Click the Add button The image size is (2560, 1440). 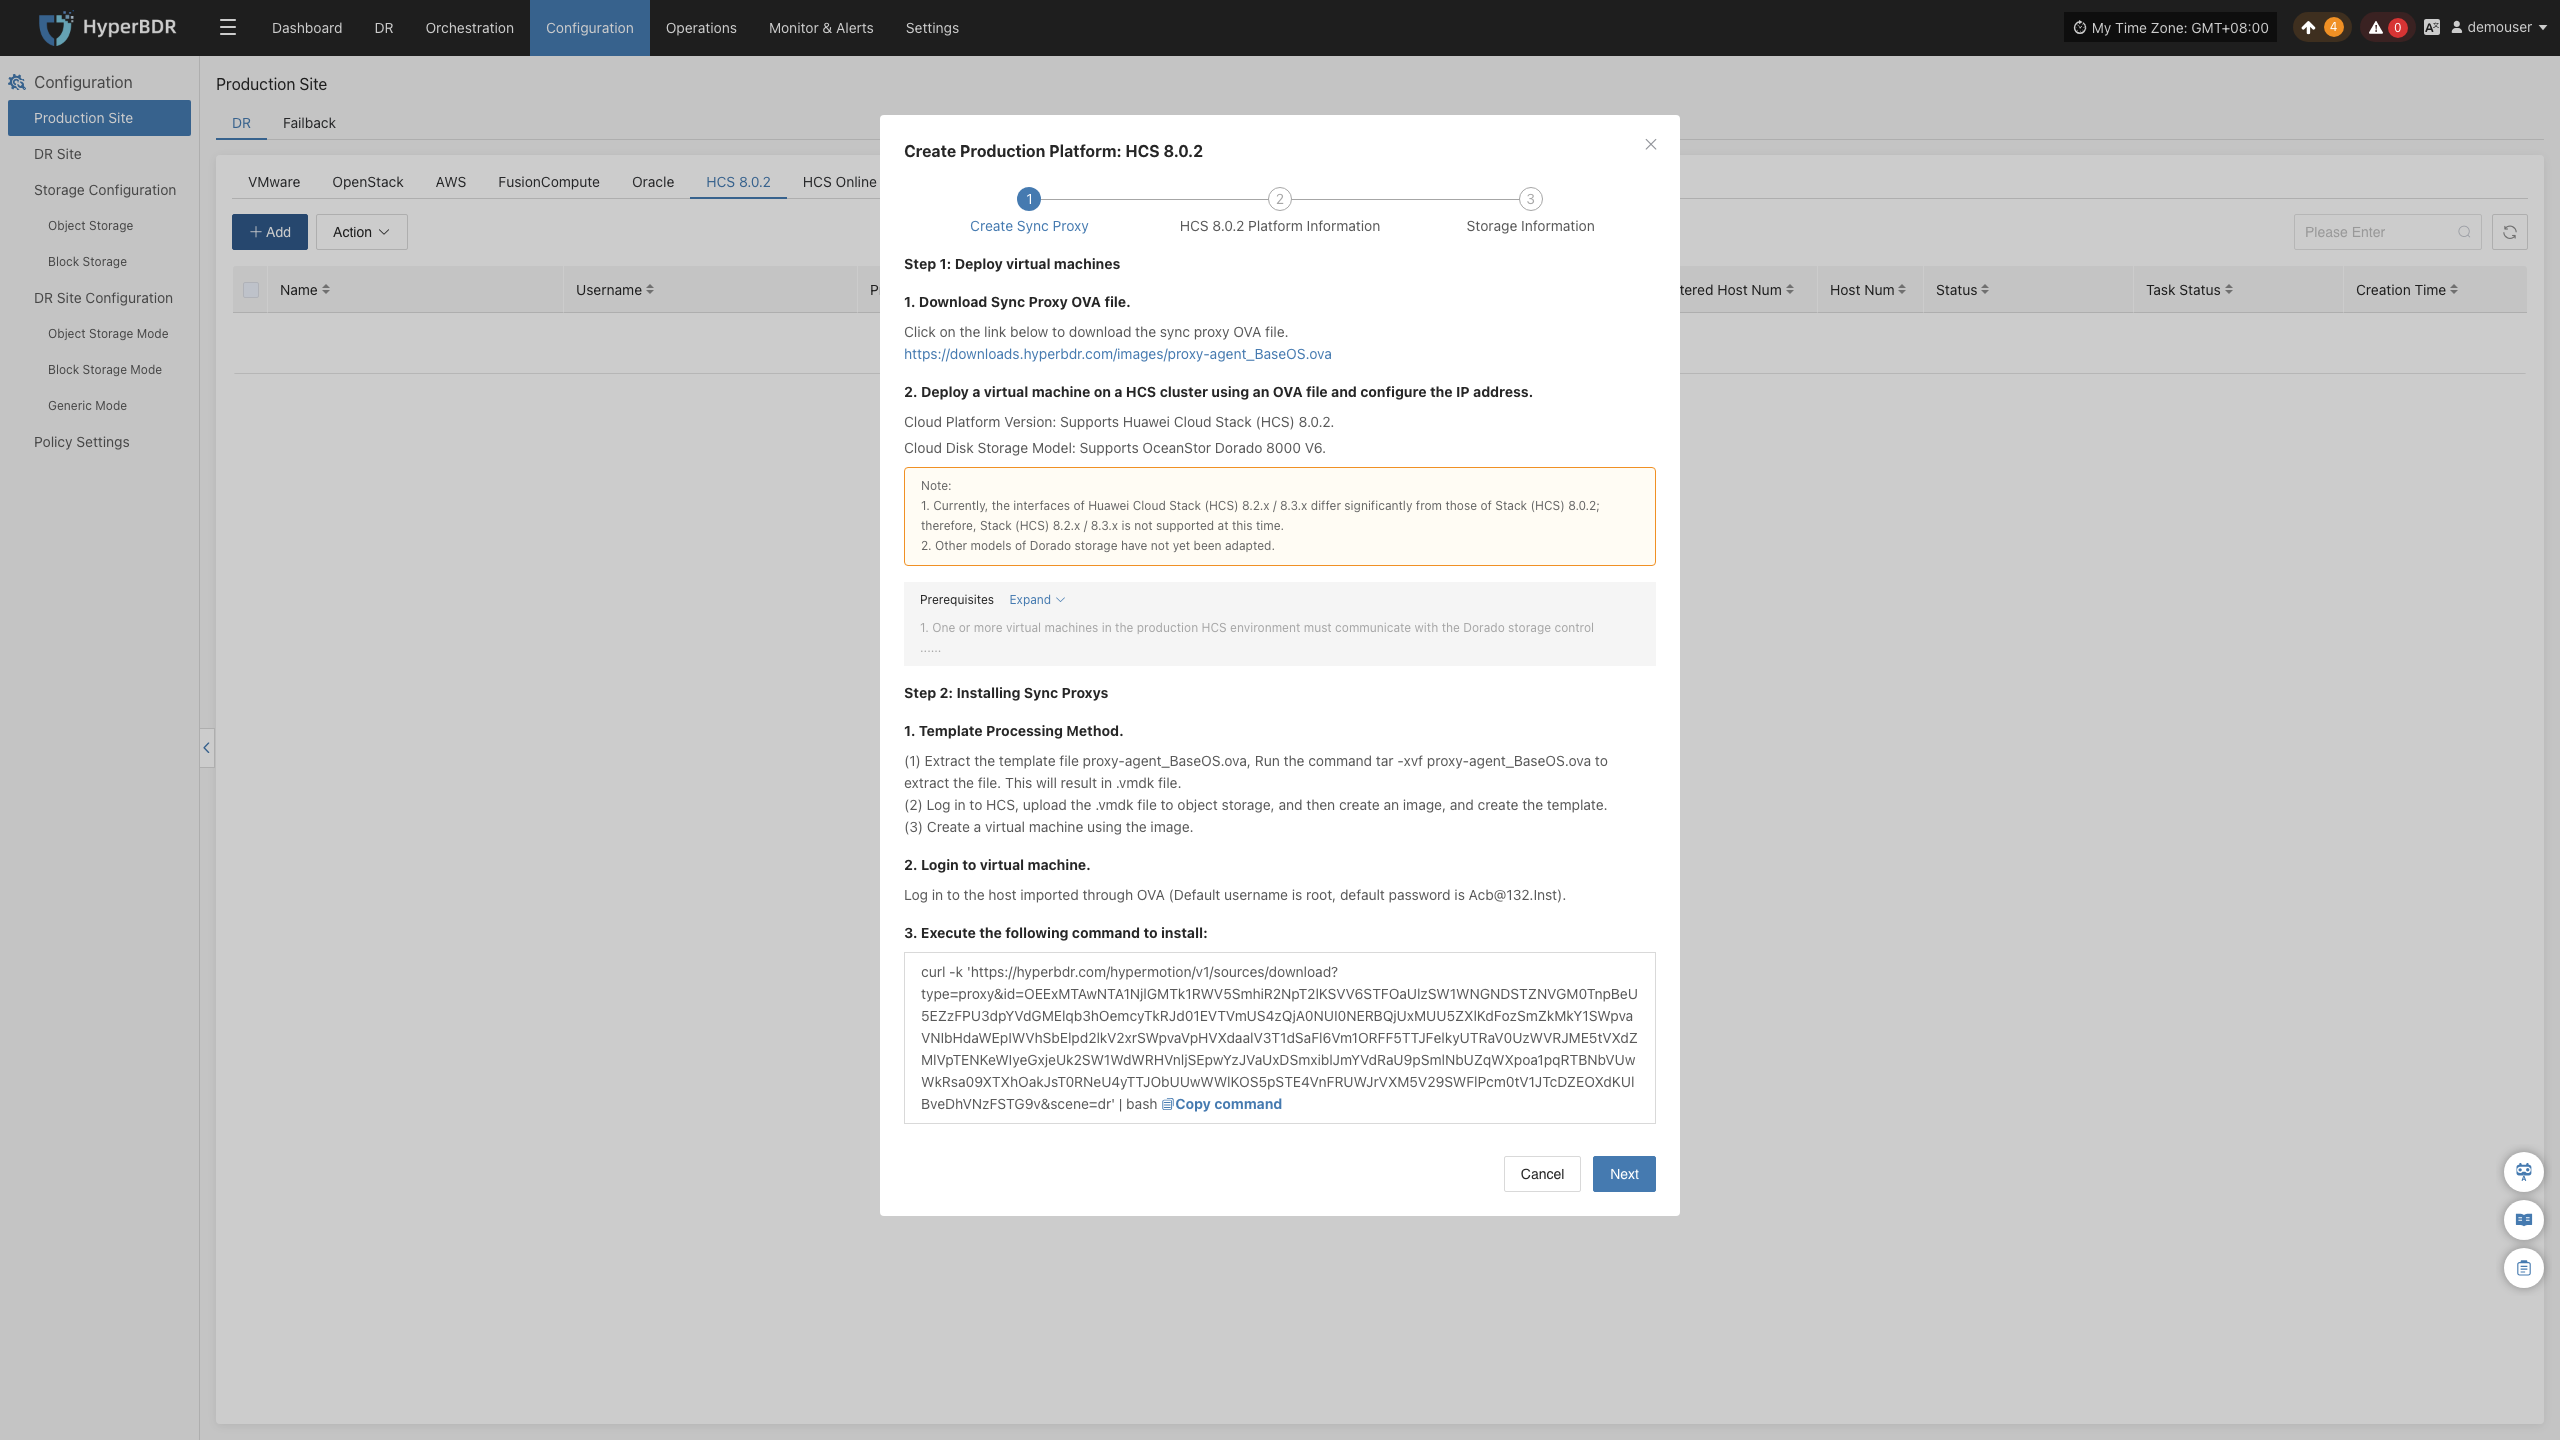click(x=270, y=232)
